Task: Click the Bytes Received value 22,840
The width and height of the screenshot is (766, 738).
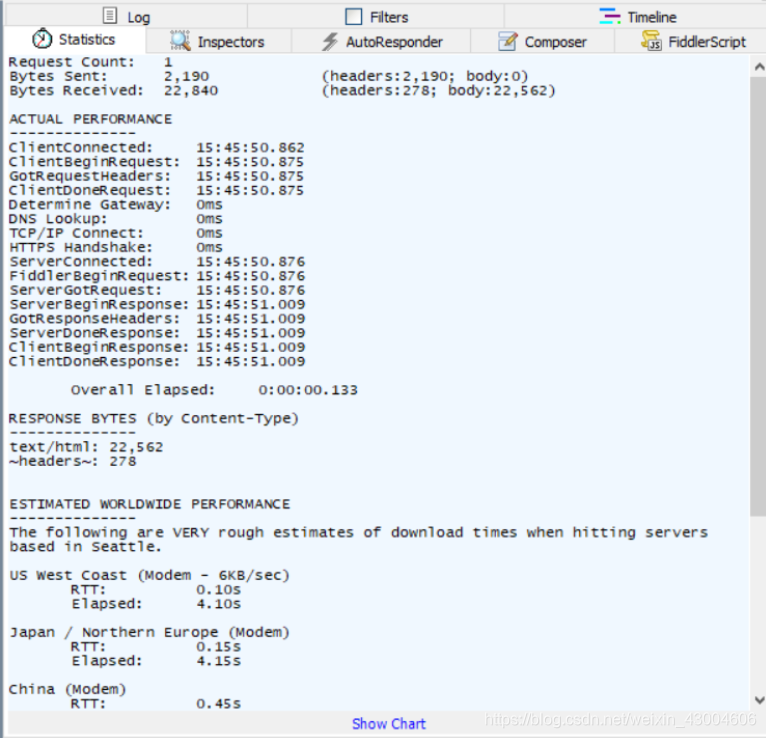Action: pyautogui.click(x=191, y=90)
